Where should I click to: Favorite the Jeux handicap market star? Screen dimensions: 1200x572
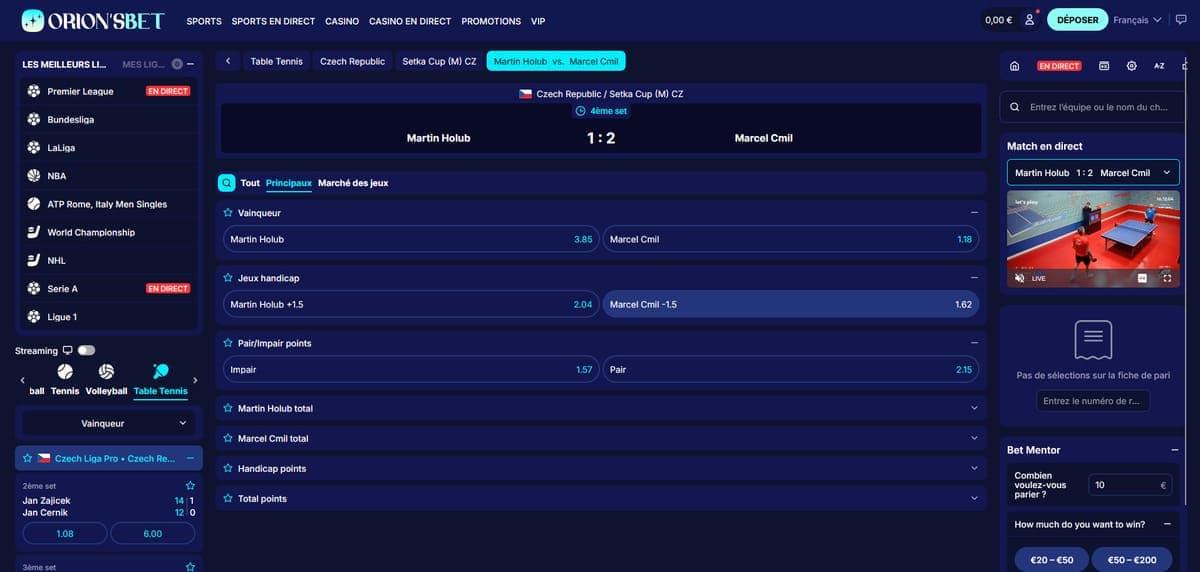coord(228,278)
